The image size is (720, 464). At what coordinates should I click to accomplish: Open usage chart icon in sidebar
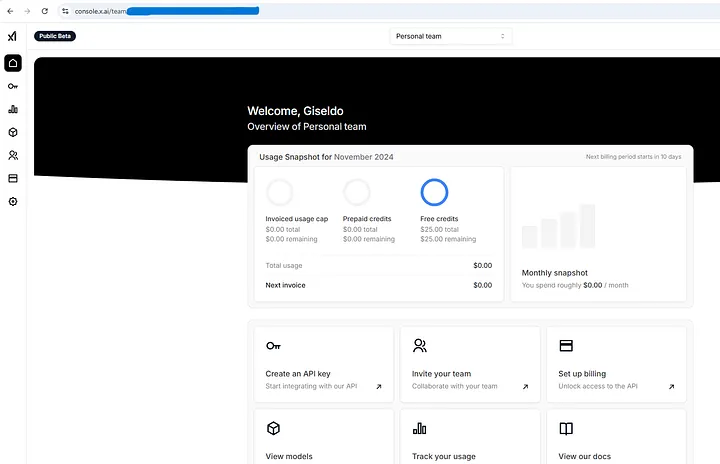point(12,109)
